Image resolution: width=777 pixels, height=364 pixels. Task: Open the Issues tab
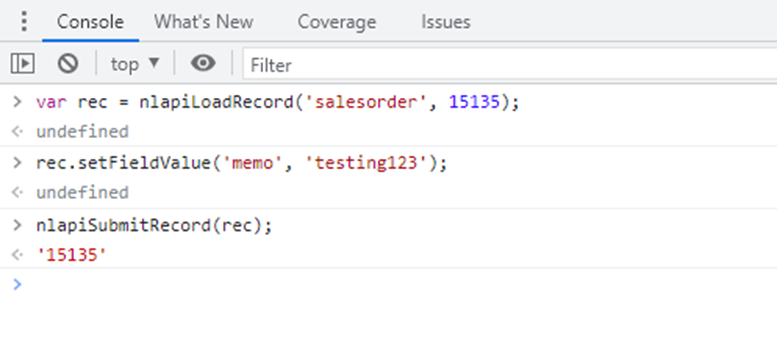(446, 22)
